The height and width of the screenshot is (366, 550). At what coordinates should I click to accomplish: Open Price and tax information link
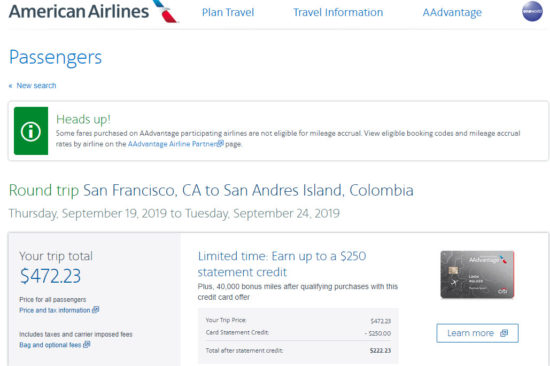coord(55,310)
